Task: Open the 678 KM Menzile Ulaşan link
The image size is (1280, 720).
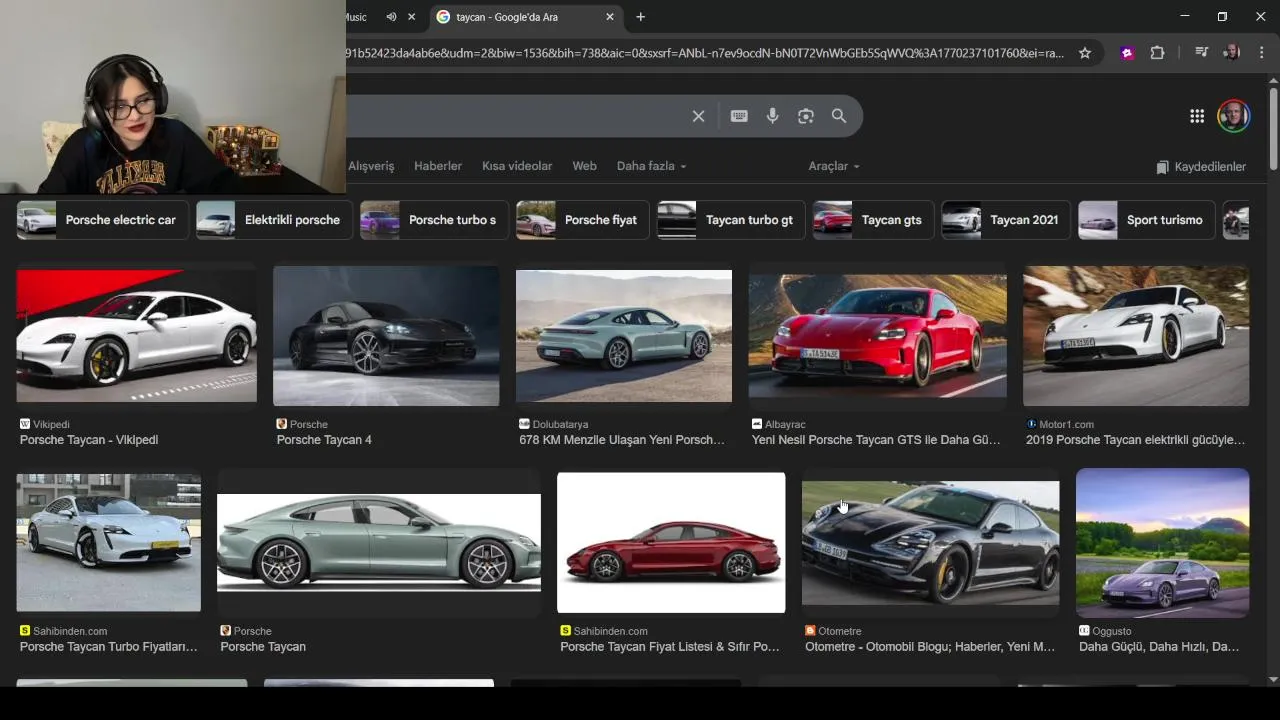Action: tap(622, 440)
